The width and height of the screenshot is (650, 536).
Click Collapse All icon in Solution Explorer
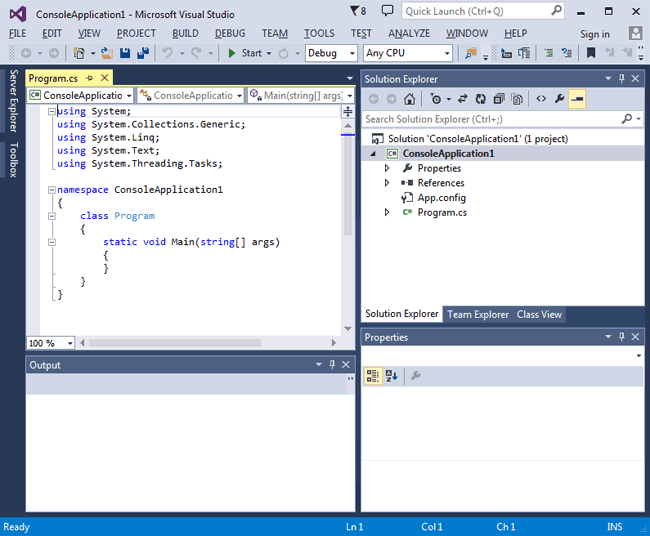(499, 99)
